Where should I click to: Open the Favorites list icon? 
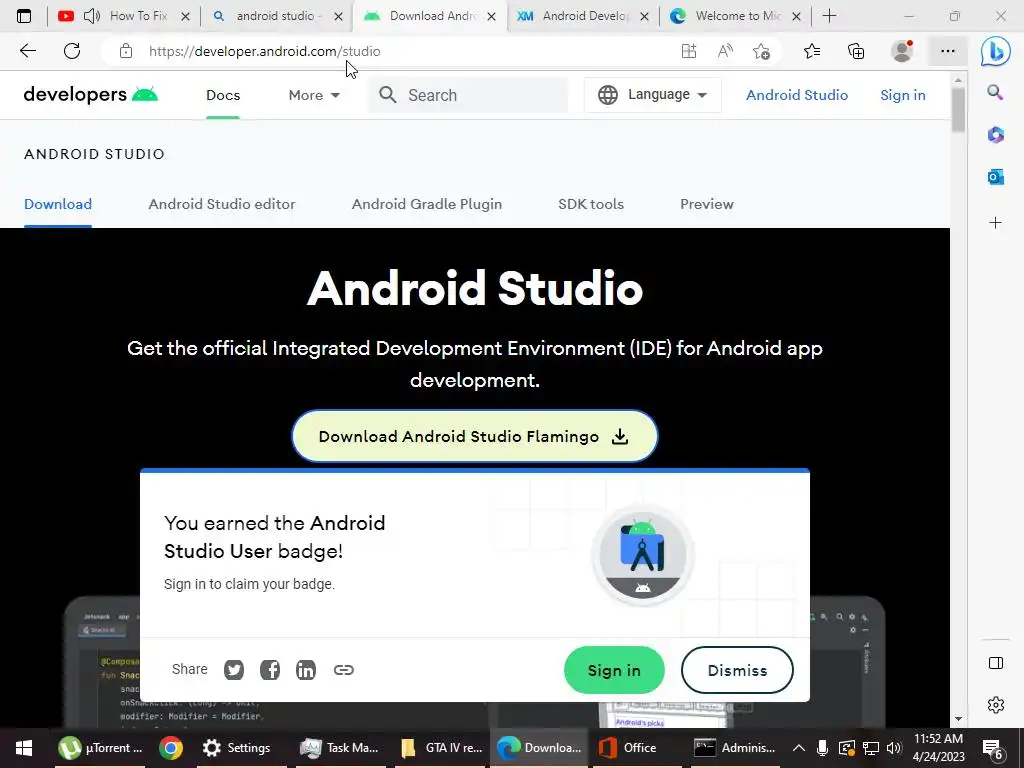coord(812,51)
